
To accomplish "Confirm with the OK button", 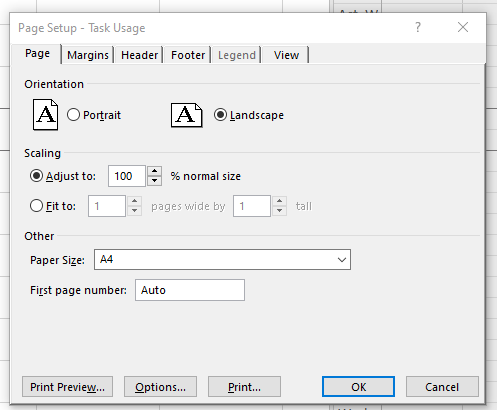I will 358,387.
